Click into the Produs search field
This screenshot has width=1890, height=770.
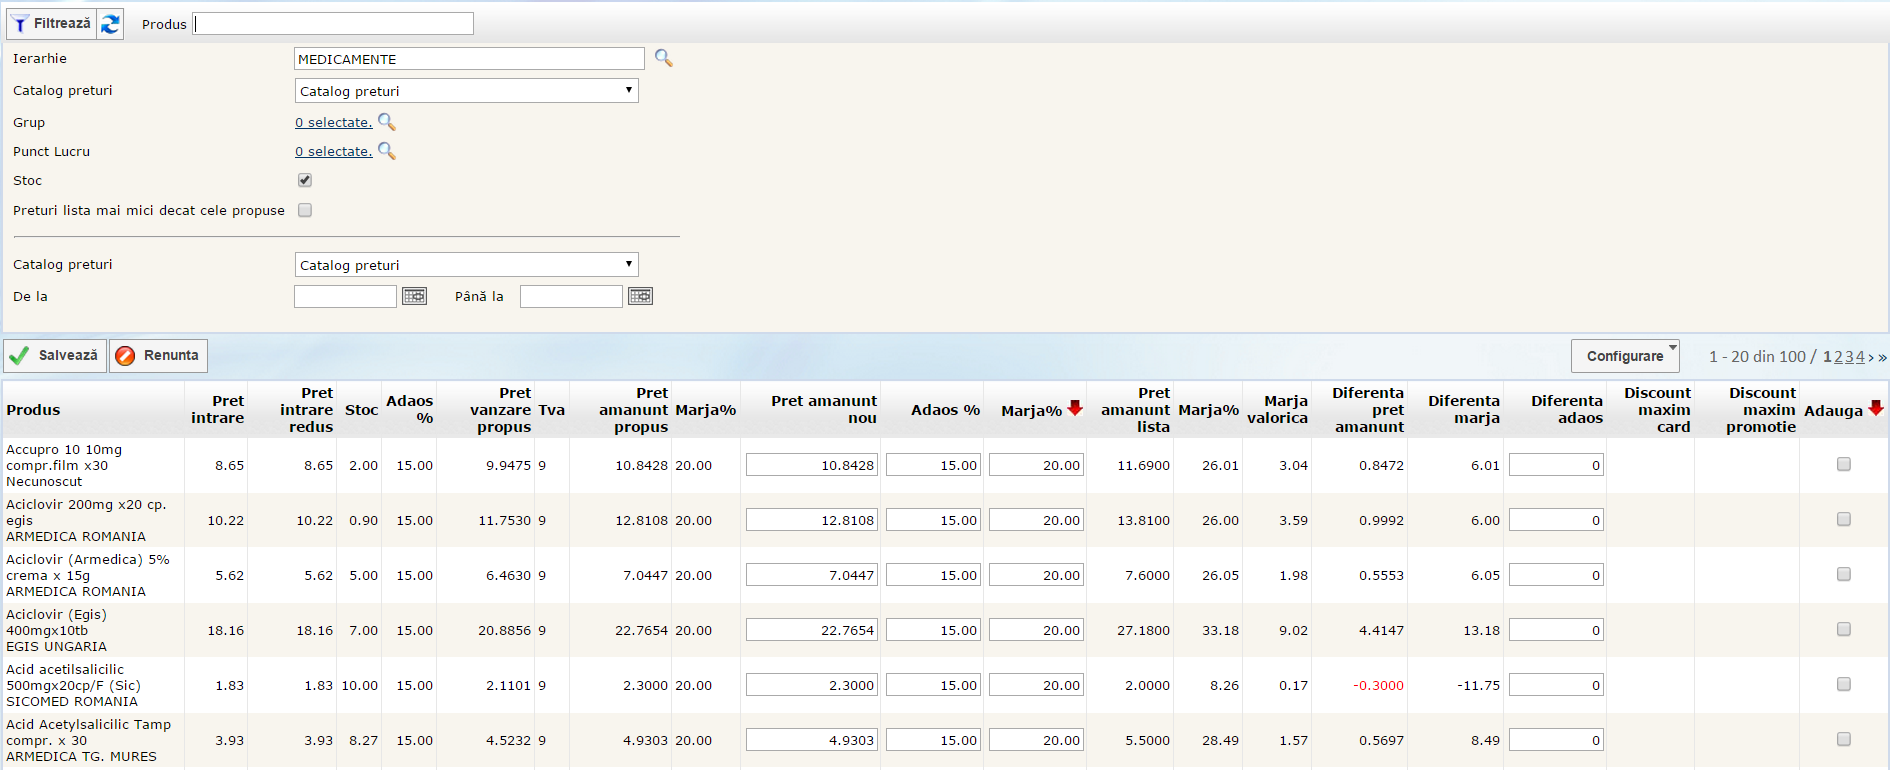pyautogui.click(x=333, y=24)
